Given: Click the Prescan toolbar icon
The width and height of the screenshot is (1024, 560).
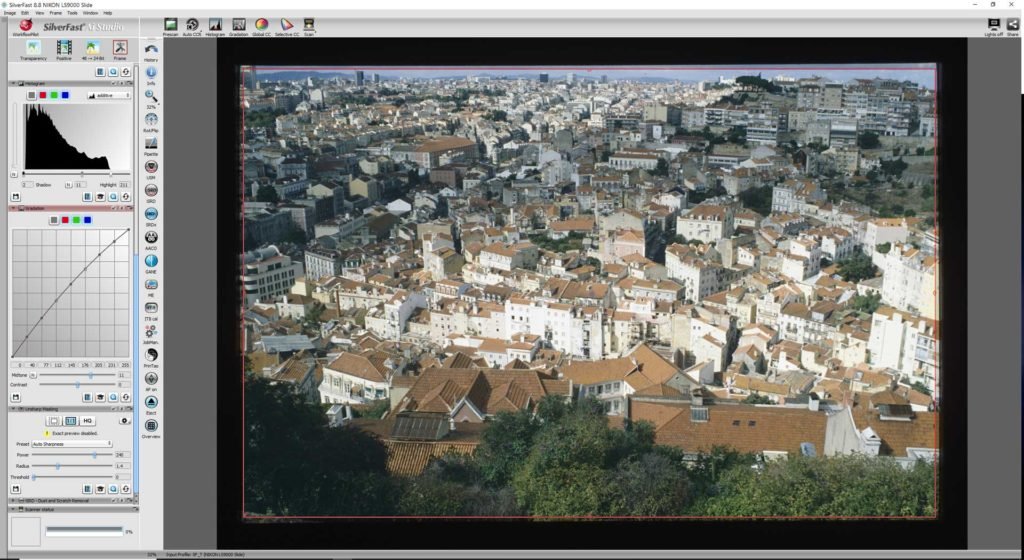Looking at the screenshot, I should [170, 25].
